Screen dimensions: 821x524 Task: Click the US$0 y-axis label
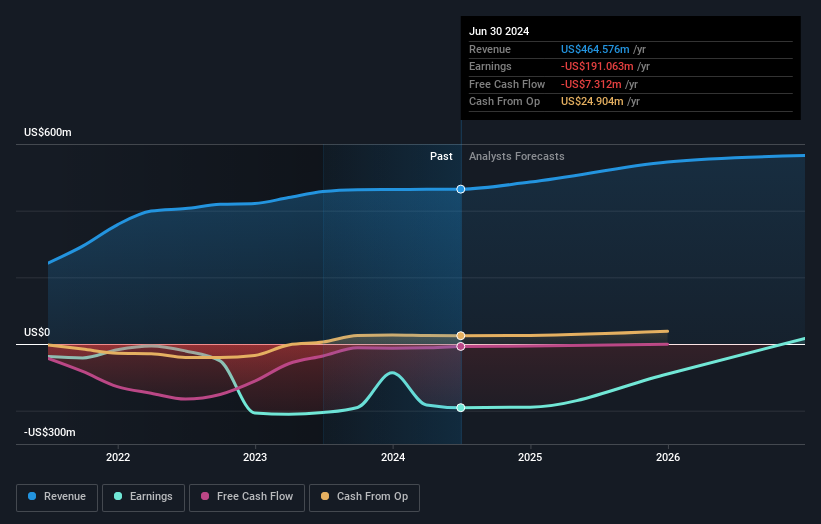click(x=37, y=332)
